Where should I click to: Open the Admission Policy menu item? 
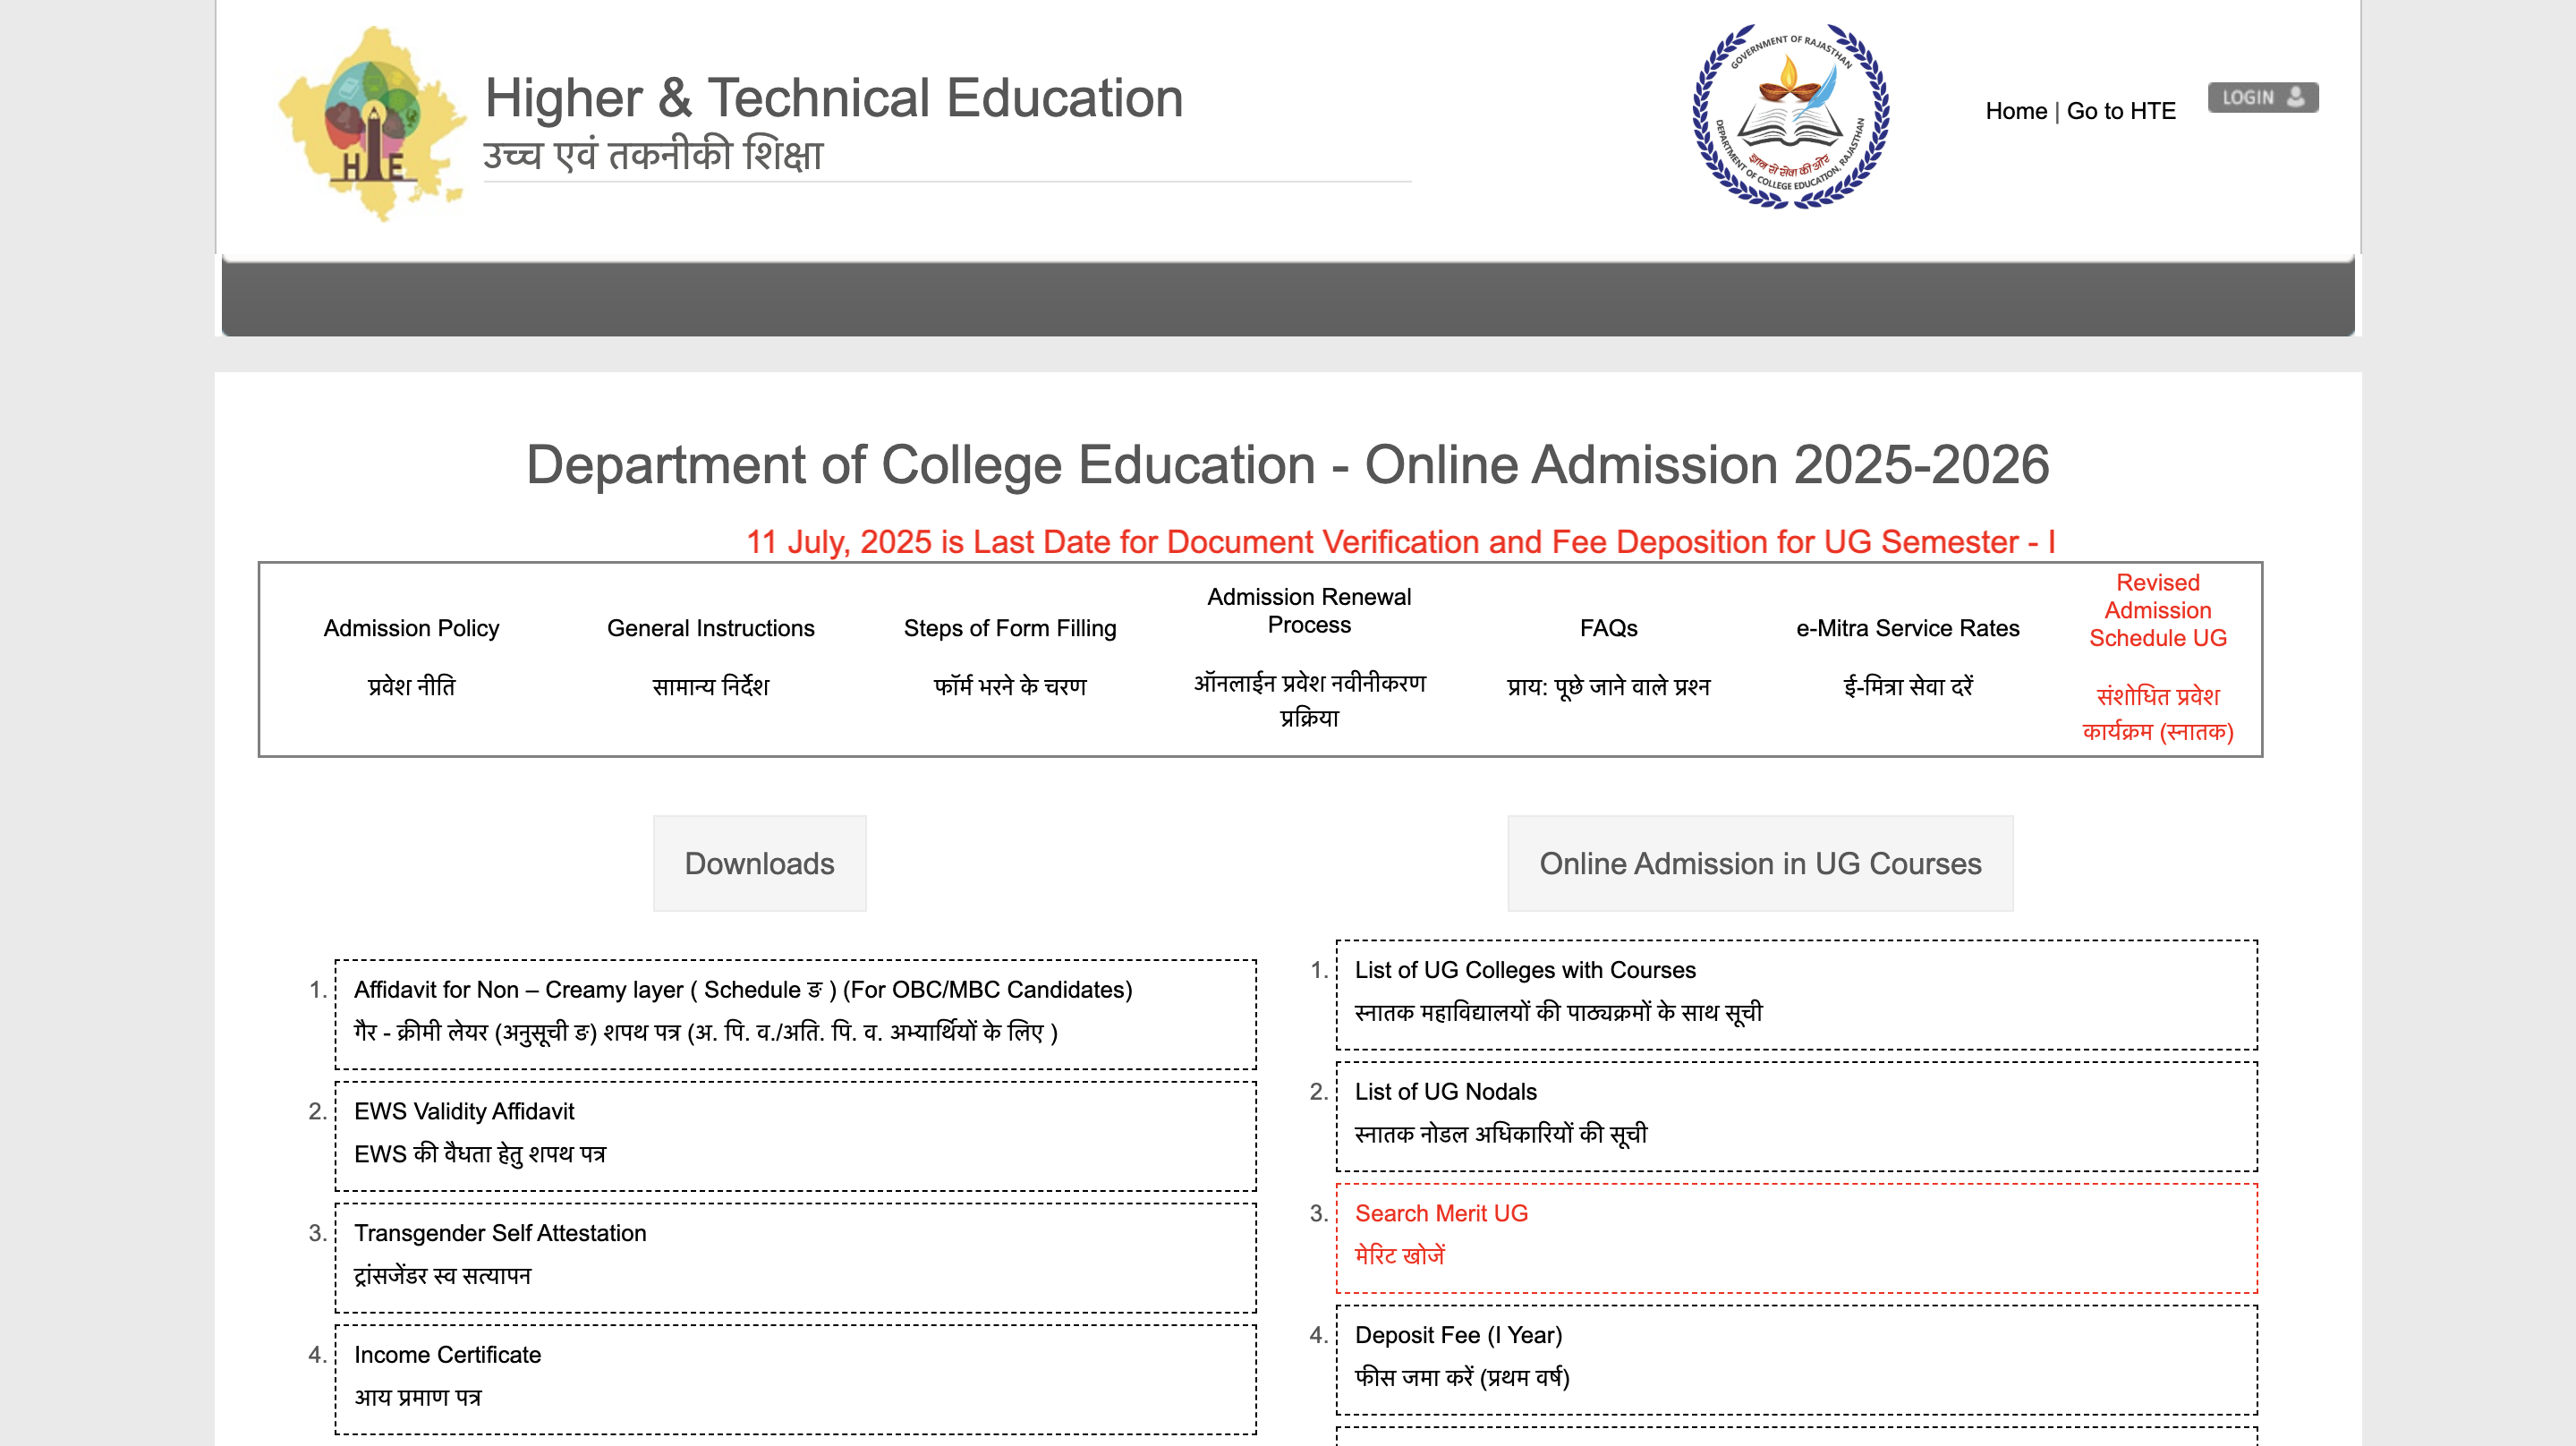pos(411,628)
